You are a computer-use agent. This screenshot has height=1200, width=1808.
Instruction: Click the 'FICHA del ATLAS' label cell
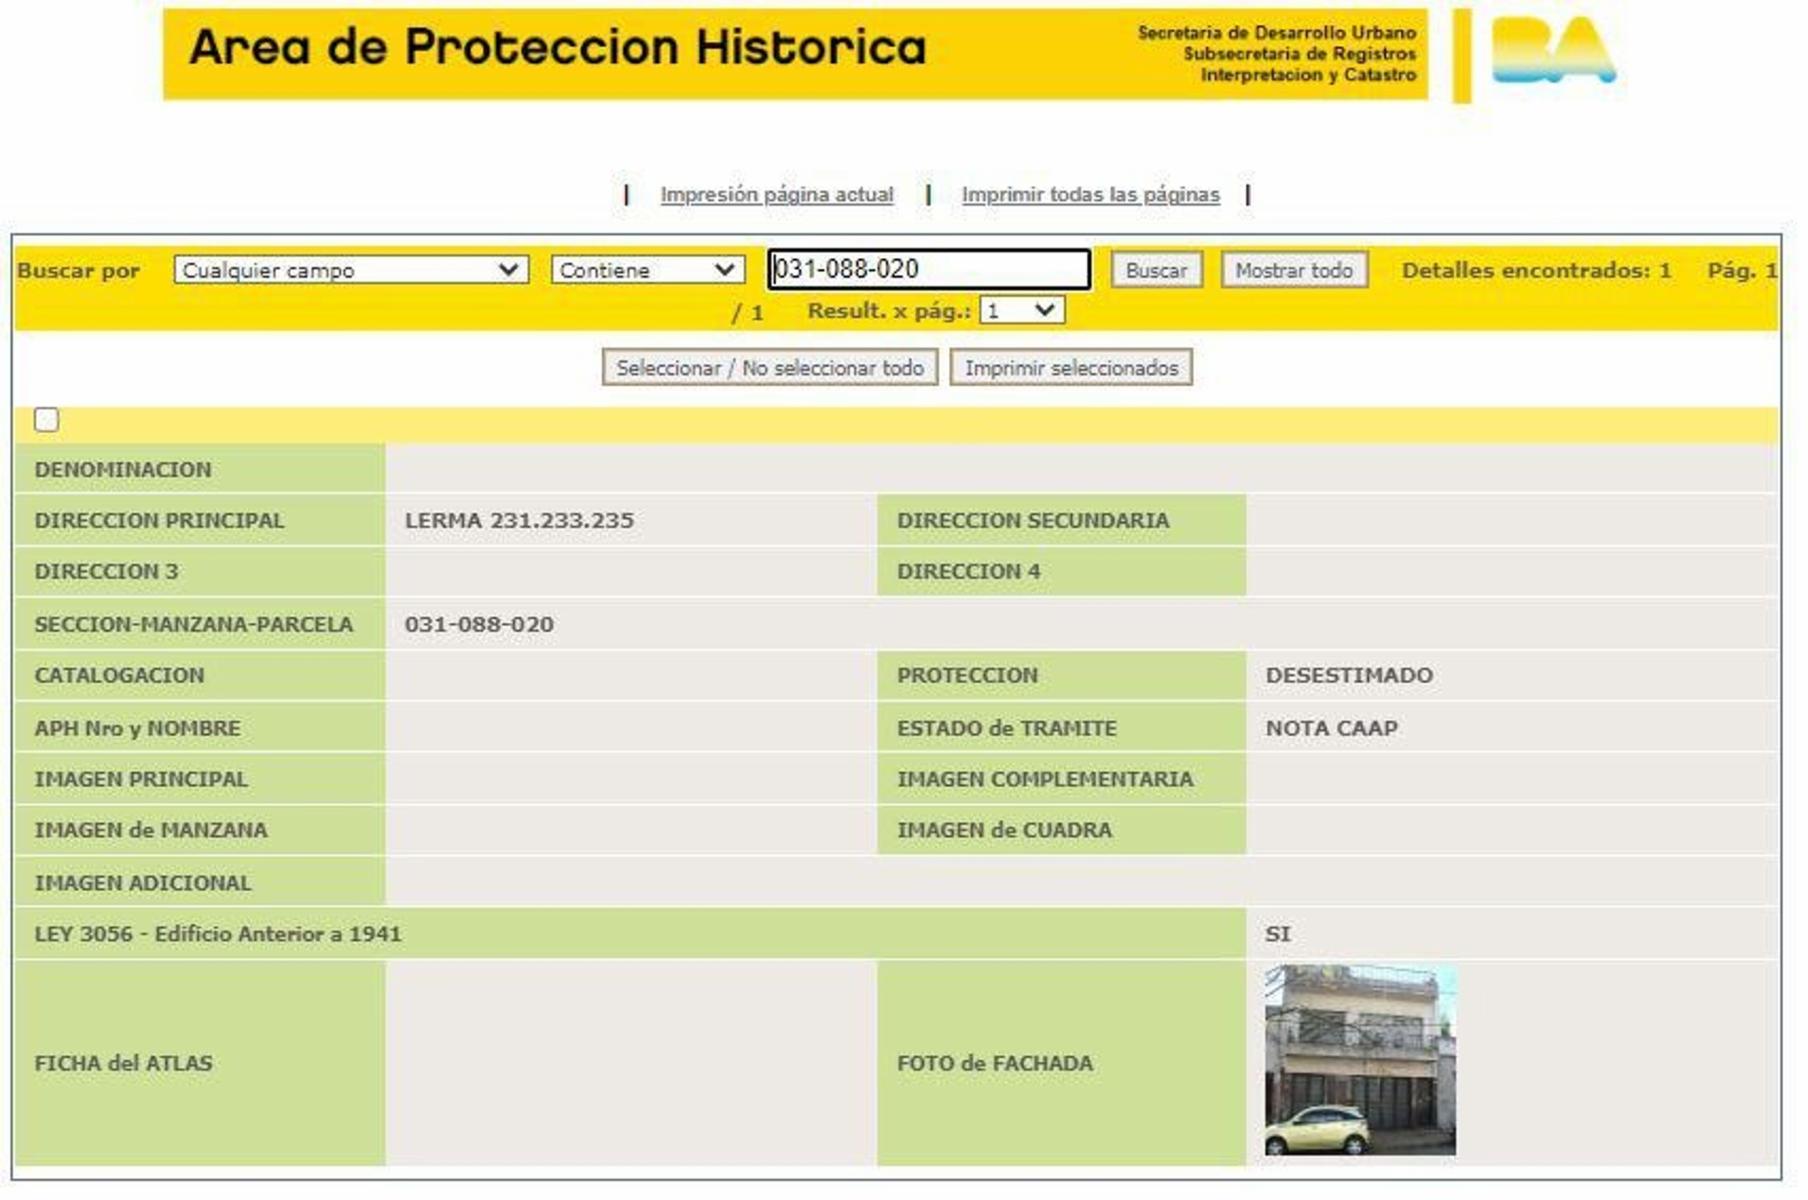pyautogui.click(x=200, y=1064)
